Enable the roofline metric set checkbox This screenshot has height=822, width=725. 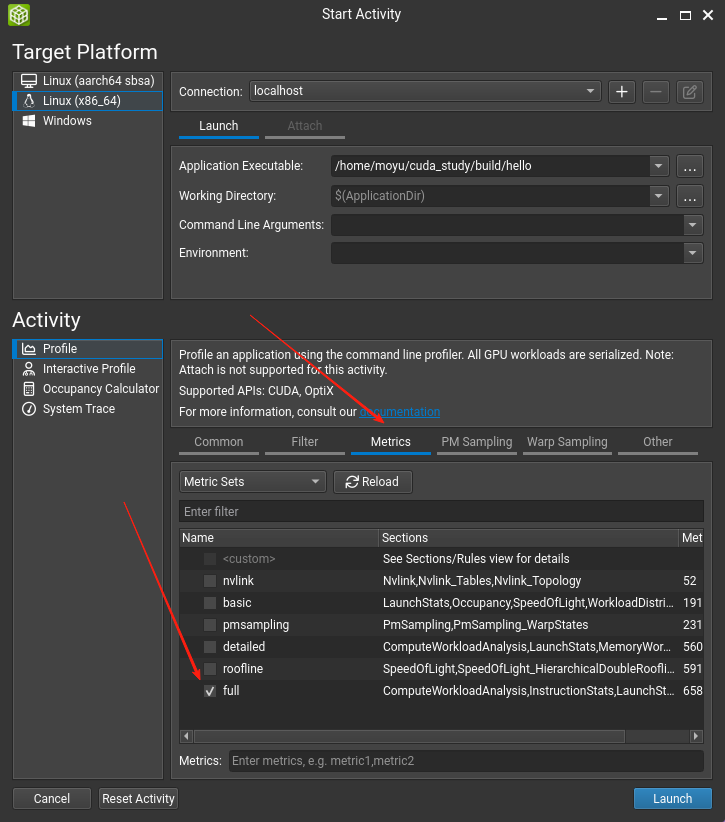(210, 669)
